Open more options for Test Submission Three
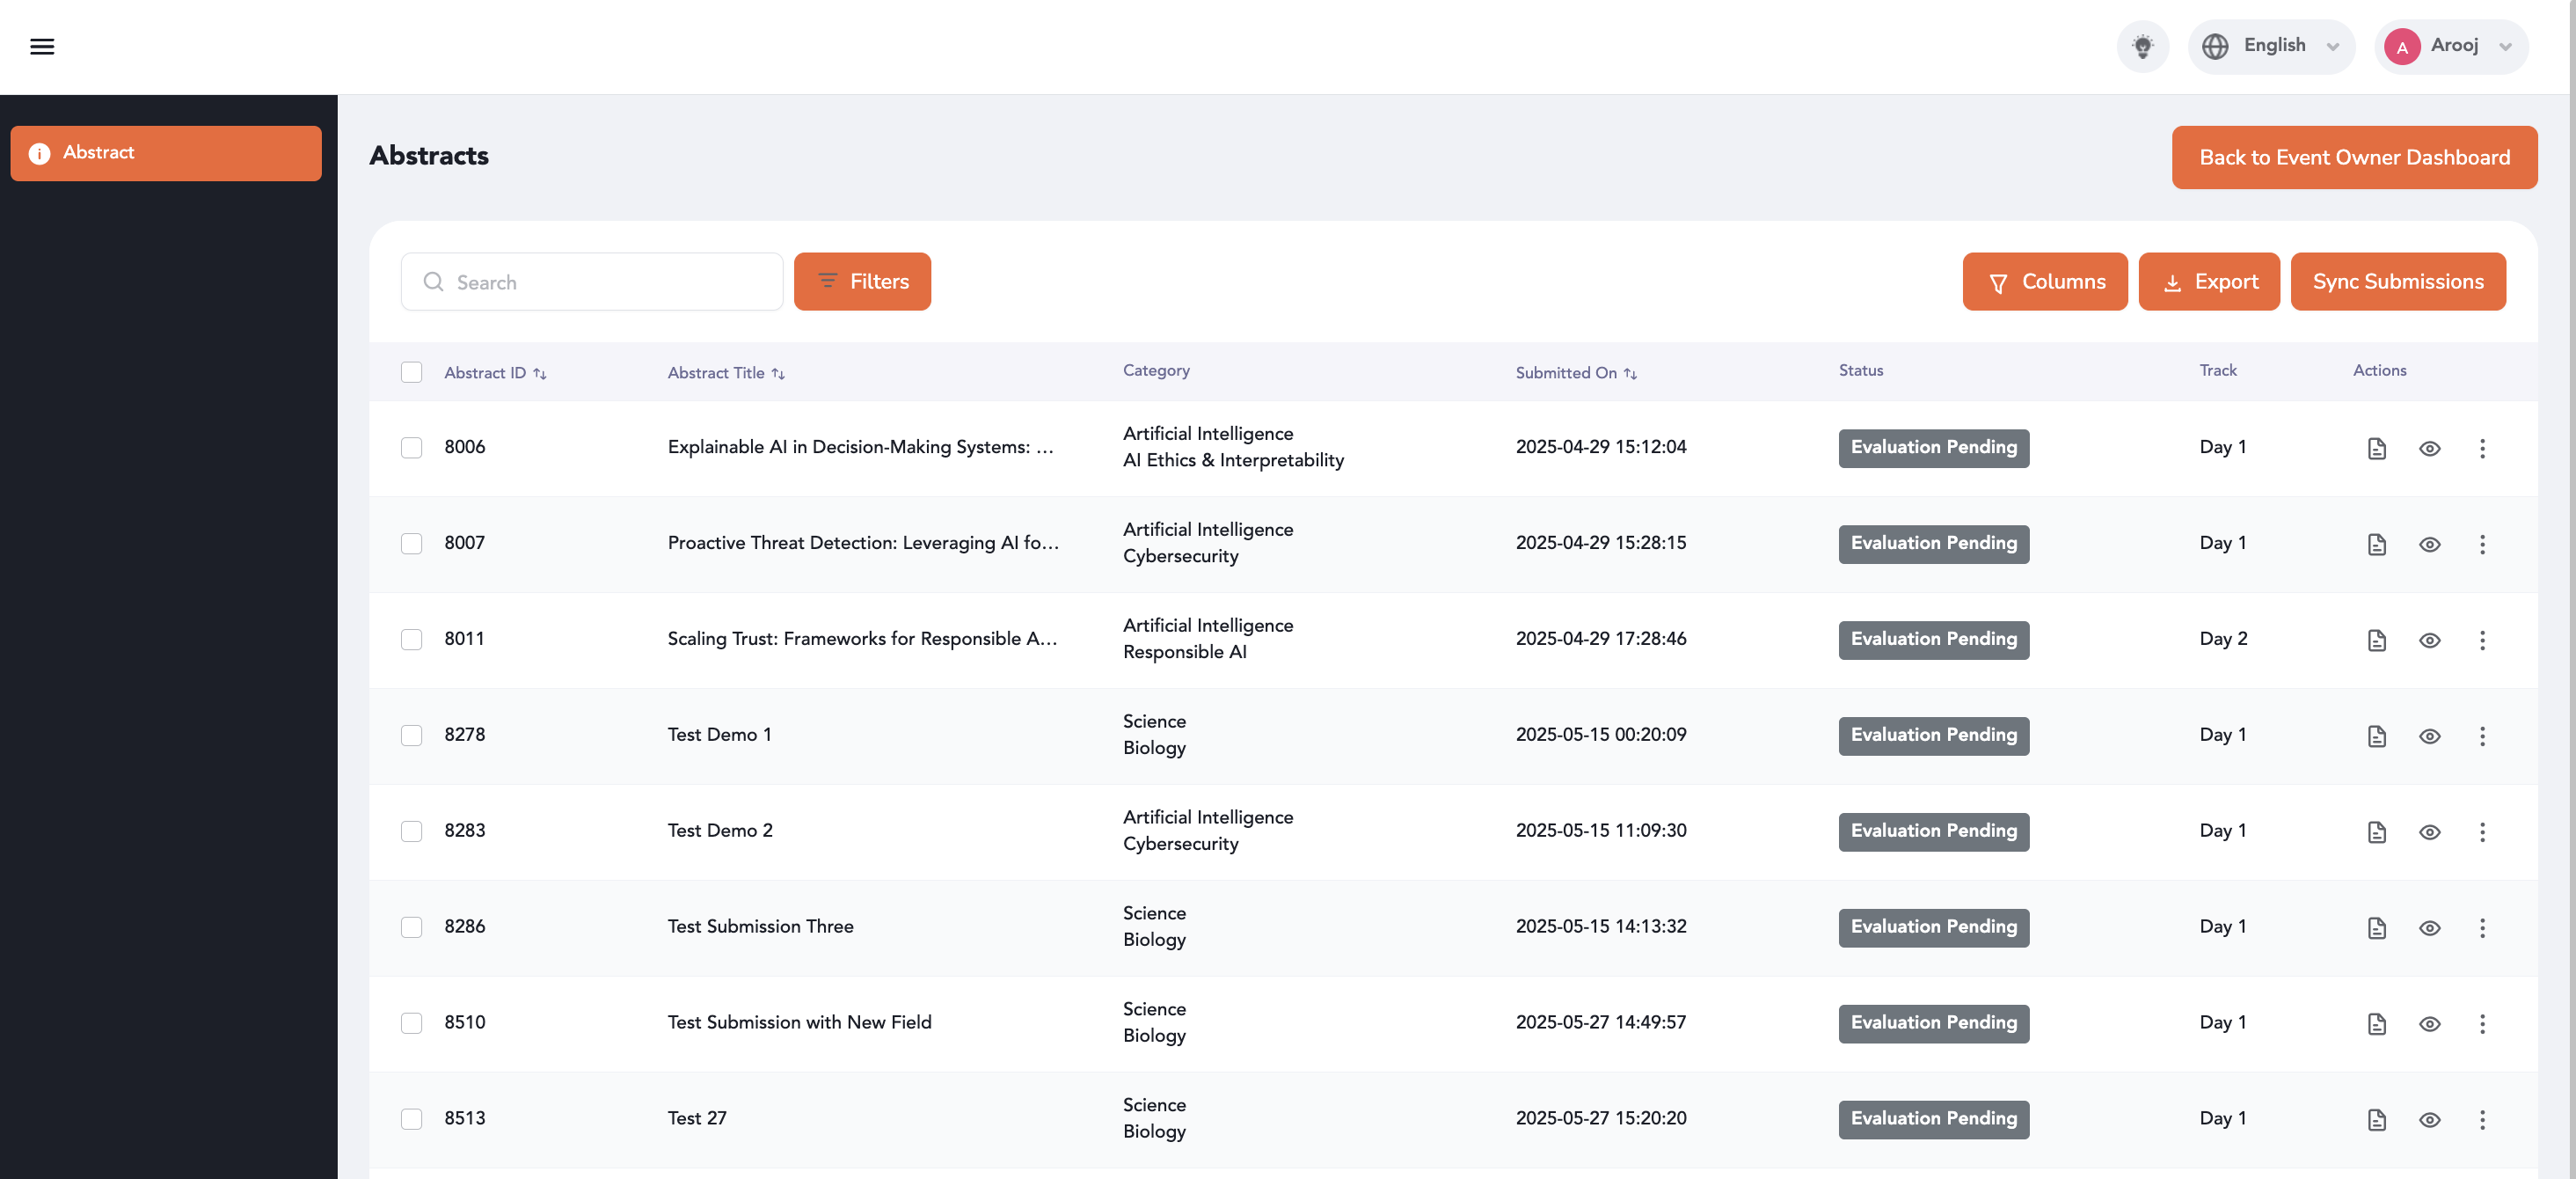The image size is (2576, 1179). 2482,929
